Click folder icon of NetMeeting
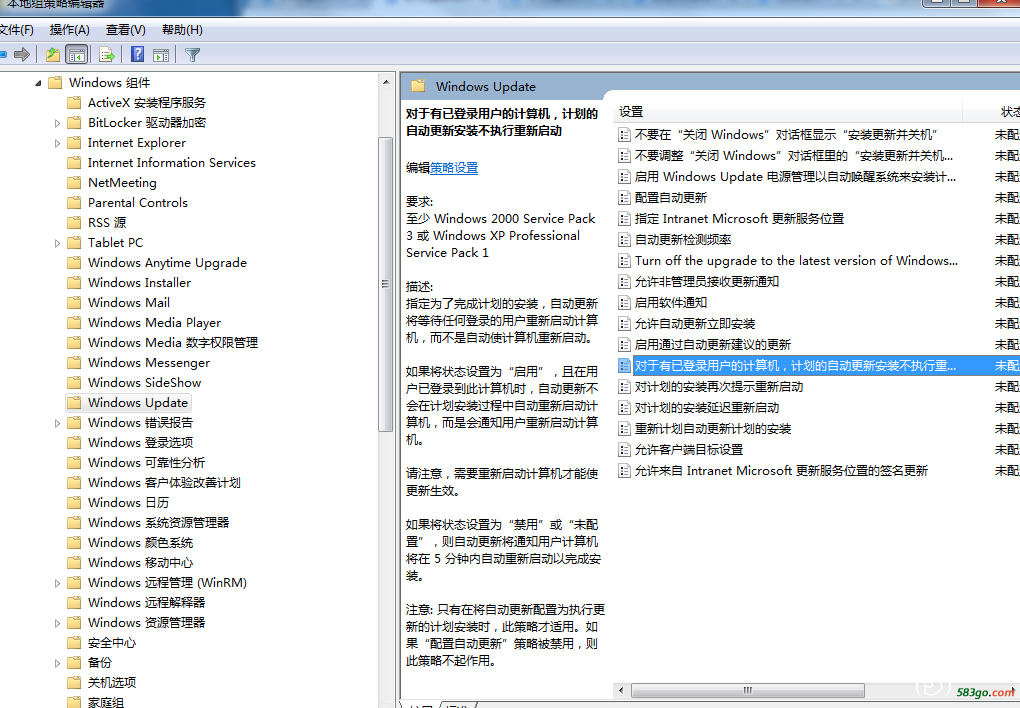The height and width of the screenshot is (708, 1020). tap(75, 182)
